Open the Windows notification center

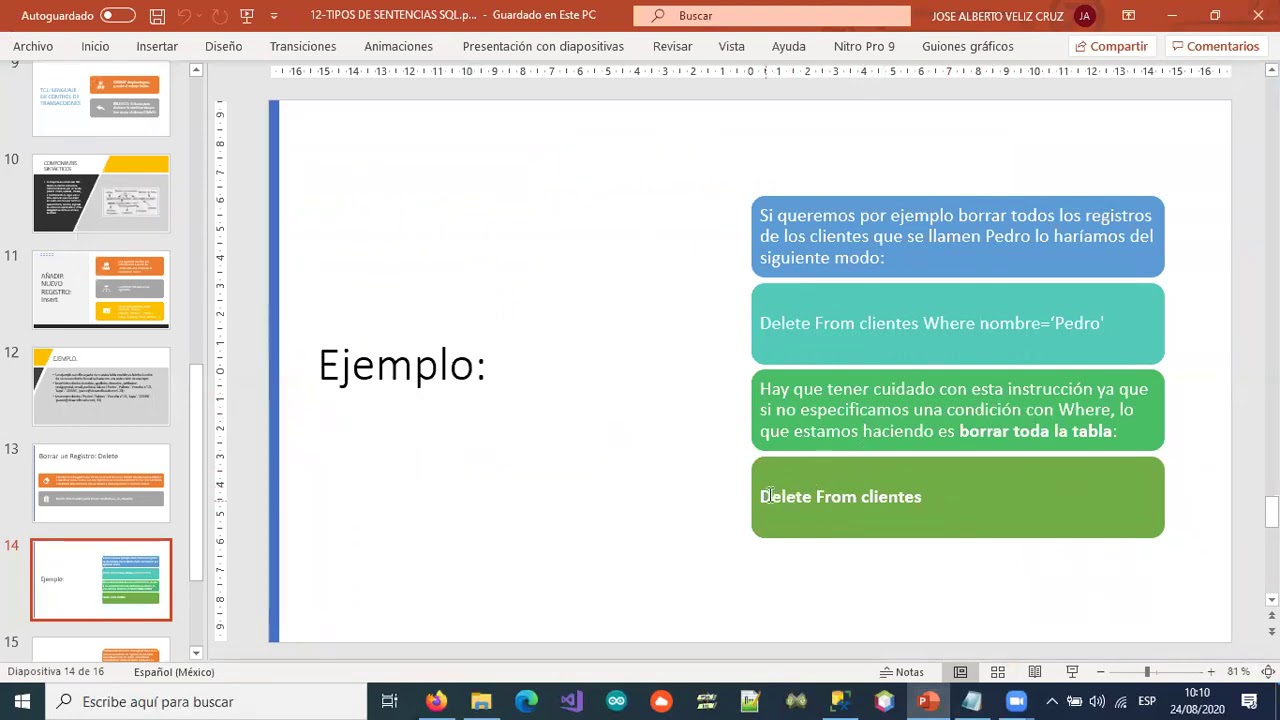[1249, 701]
